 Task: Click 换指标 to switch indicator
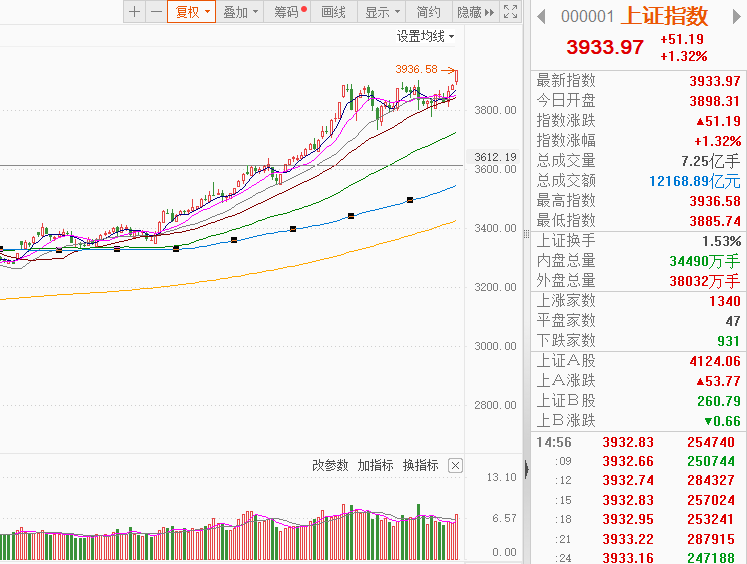point(421,465)
